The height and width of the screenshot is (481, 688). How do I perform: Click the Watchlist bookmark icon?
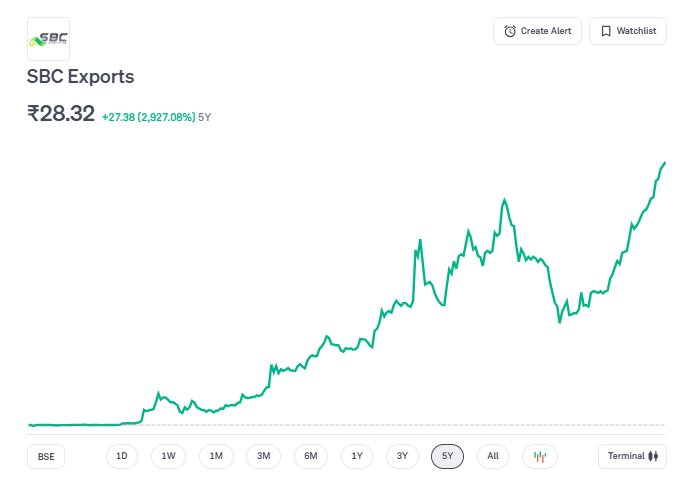606,31
